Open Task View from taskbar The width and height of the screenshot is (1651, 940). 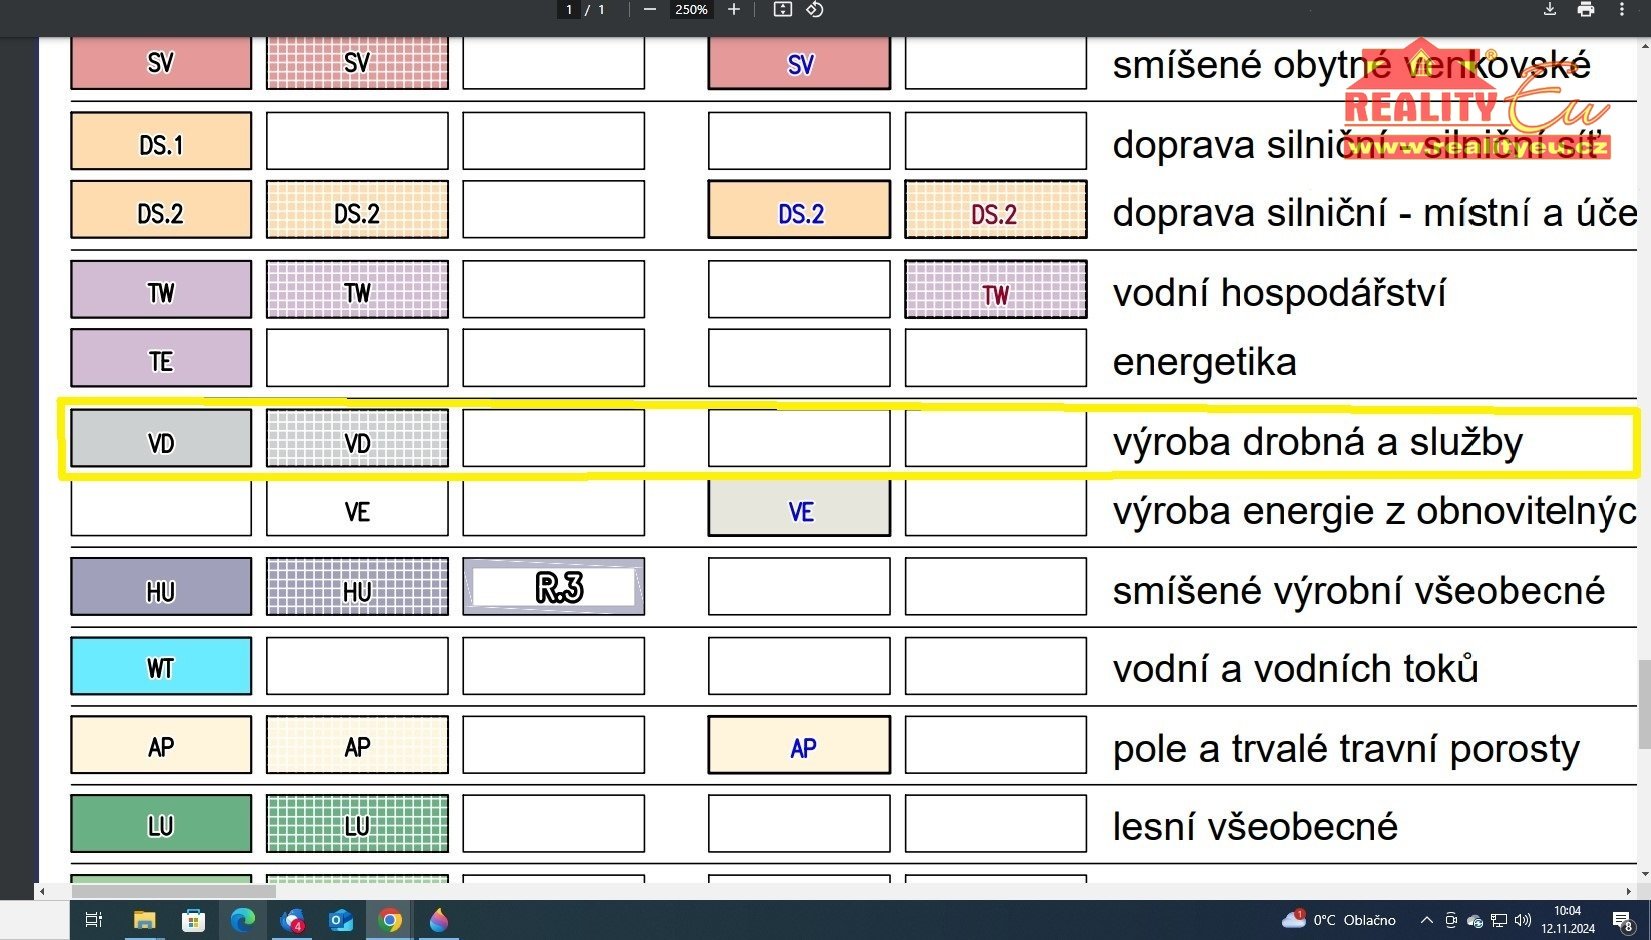(94, 920)
